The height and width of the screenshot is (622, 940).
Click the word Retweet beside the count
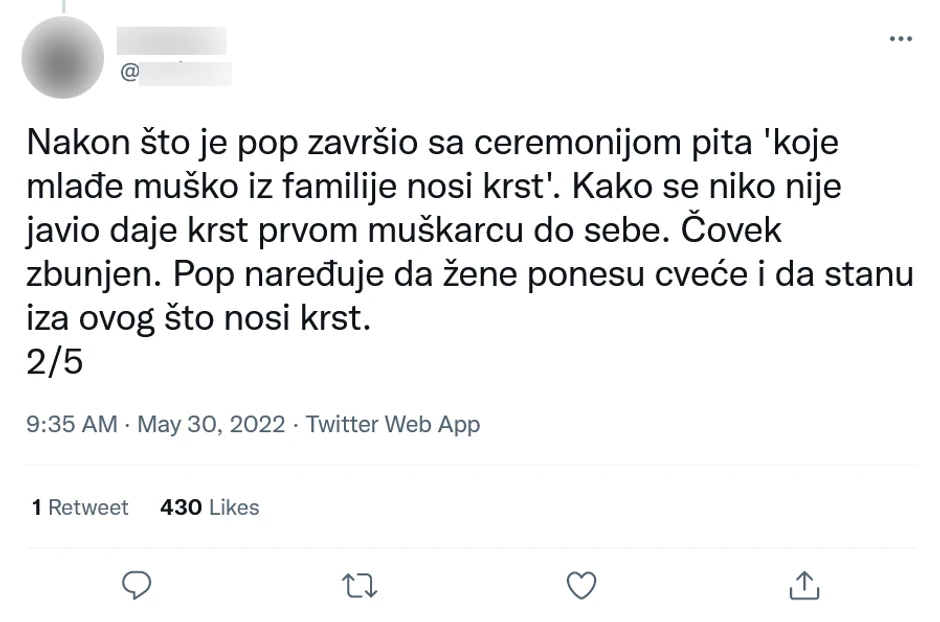(88, 507)
